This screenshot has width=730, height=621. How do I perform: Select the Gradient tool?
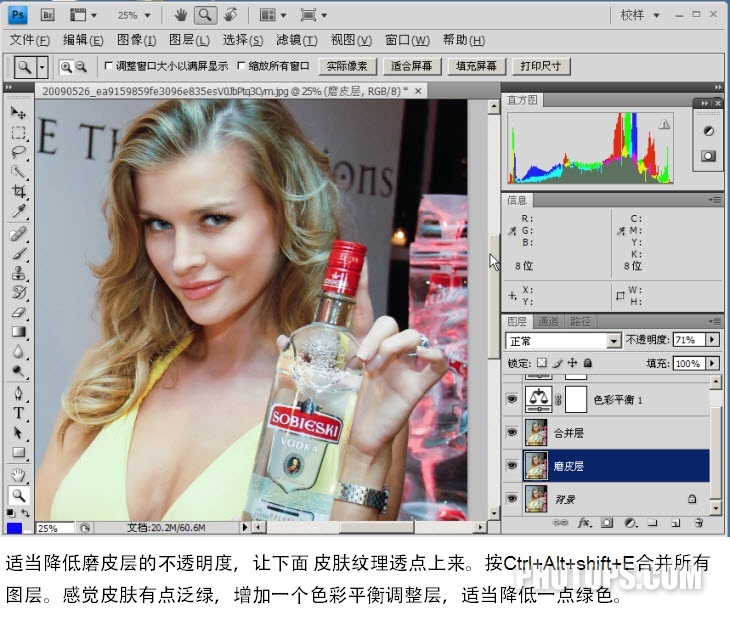tap(18, 332)
